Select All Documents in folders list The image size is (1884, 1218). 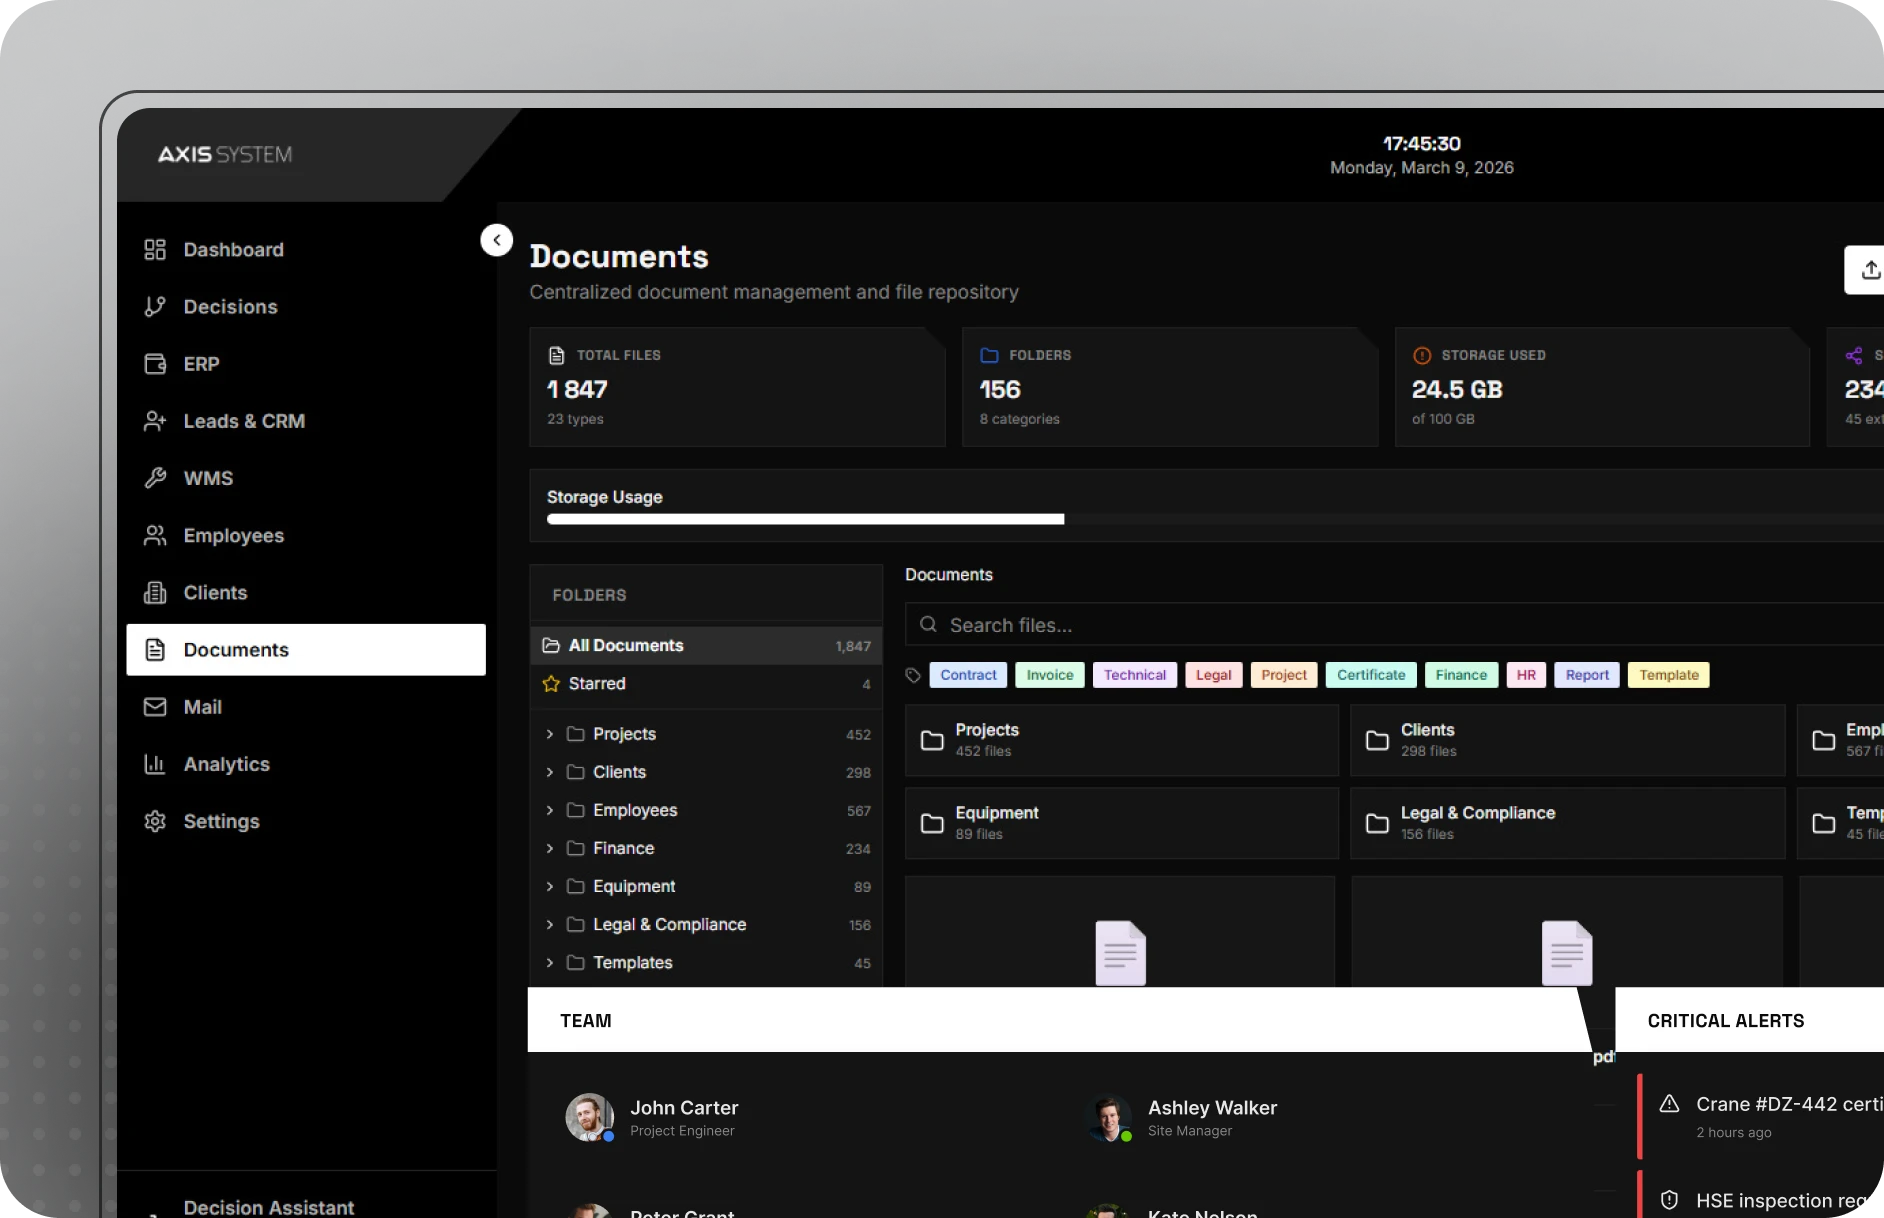point(626,646)
